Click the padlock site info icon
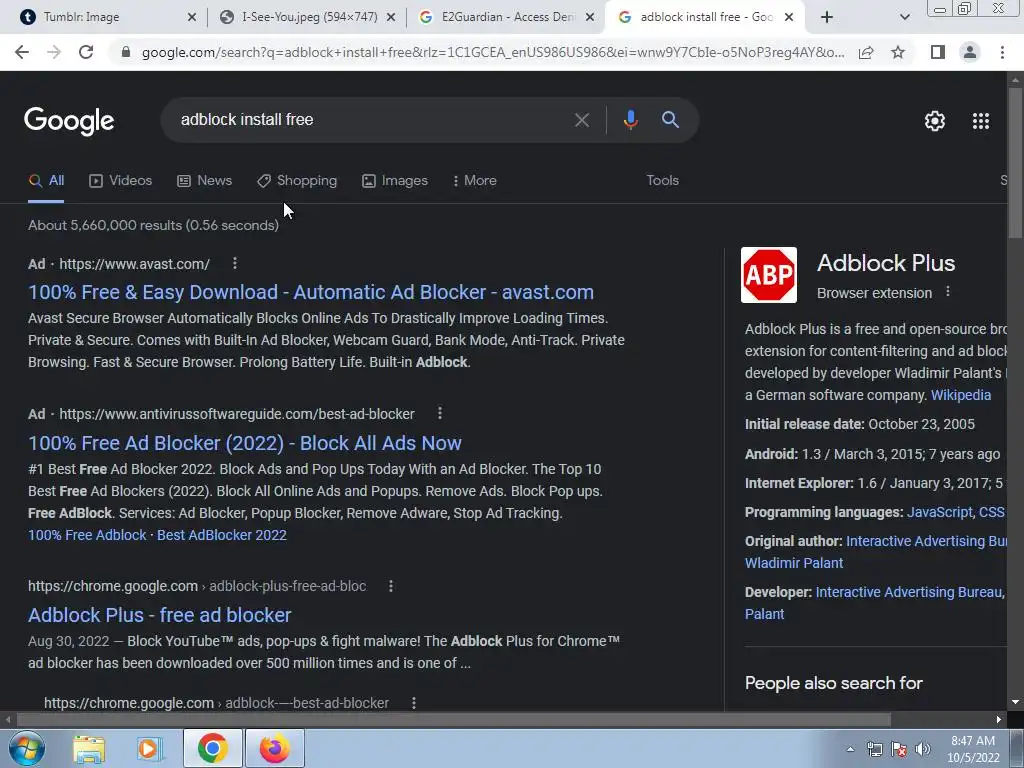This screenshot has width=1024, height=768. pyautogui.click(x=126, y=52)
